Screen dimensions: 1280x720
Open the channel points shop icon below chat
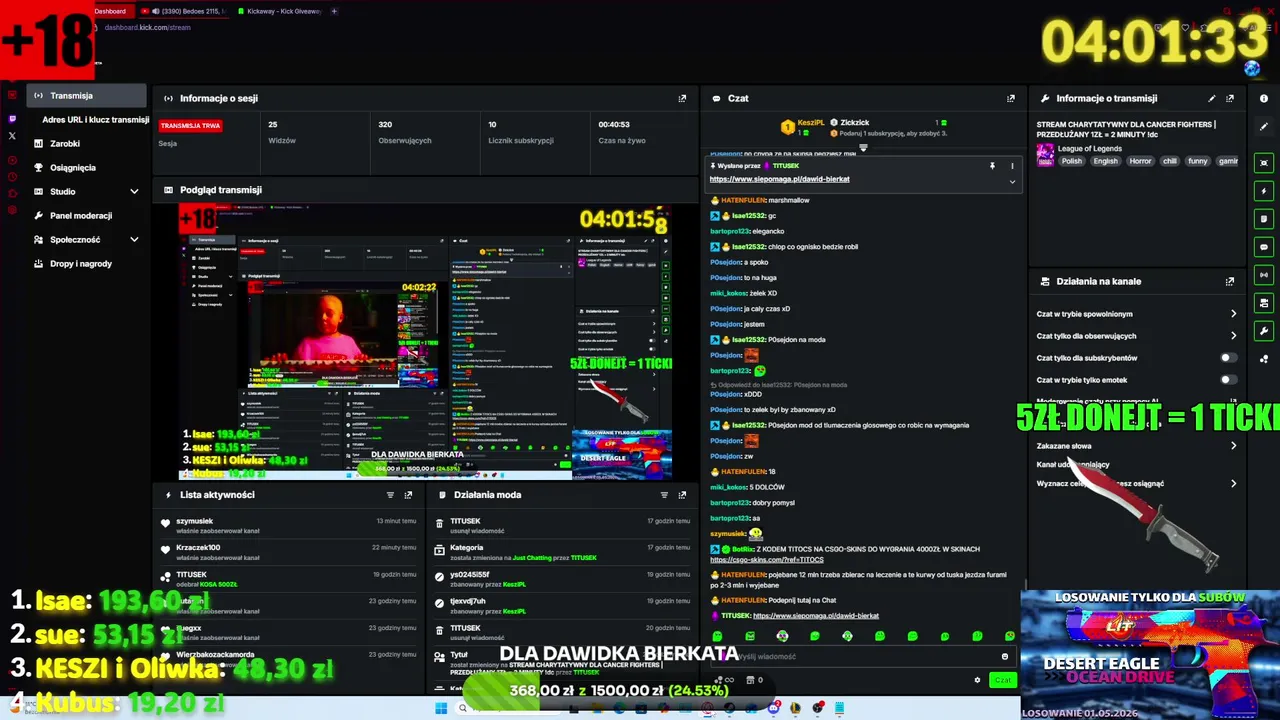point(751,680)
